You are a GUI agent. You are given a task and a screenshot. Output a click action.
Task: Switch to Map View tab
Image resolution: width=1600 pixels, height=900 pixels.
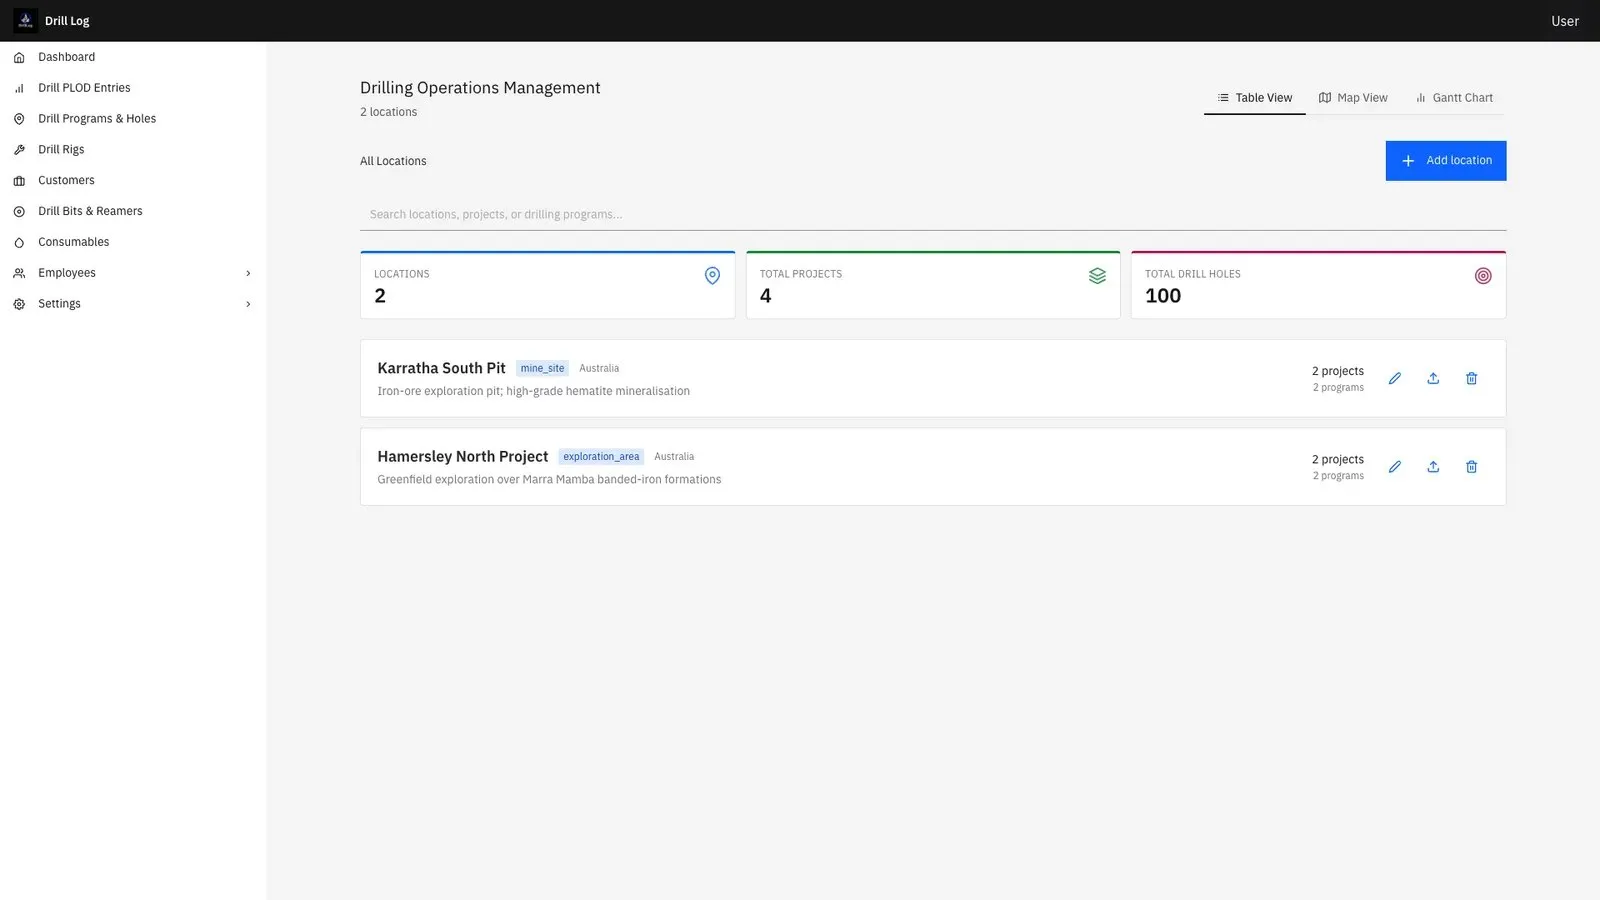[1353, 98]
